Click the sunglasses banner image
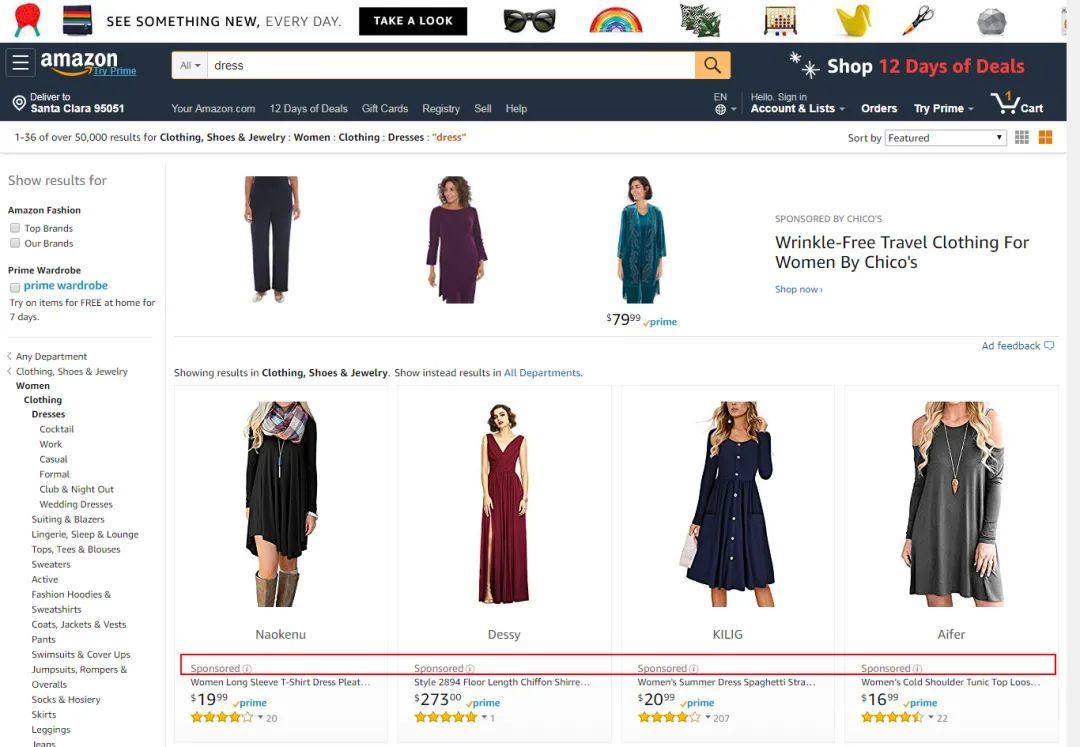The width and height of the screenshot is (1080, 747). click(528, 21)
